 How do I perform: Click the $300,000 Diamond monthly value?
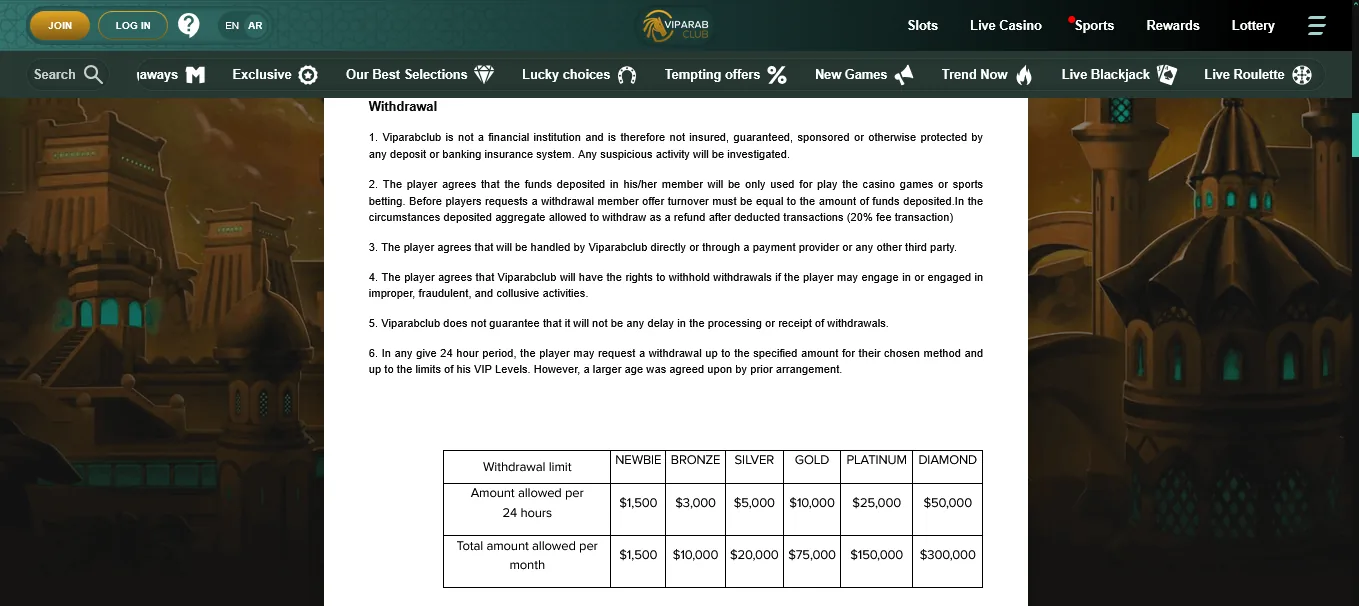tap(947, 555)
